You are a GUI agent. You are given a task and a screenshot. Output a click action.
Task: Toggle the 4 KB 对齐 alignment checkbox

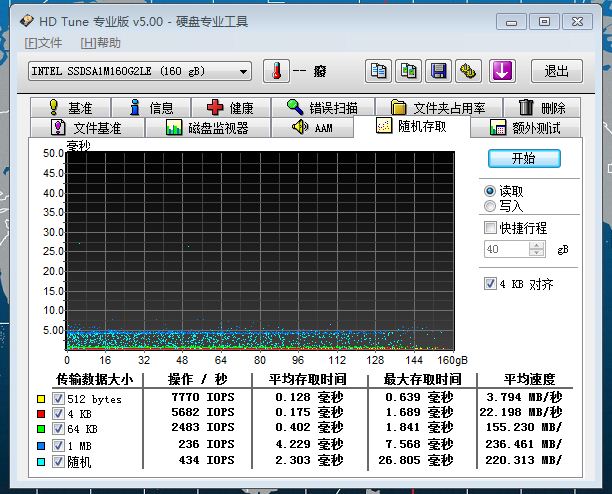coord(490,283)
